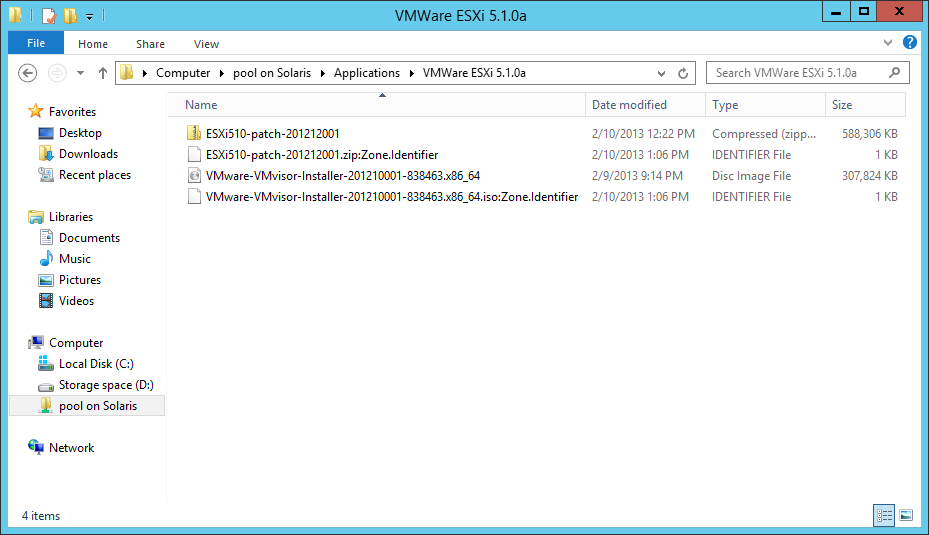Viewport: 929px width, 535px height.
Task: Expand dropdown arrow after Applications breadcrumb
Action: pos(412,73)
